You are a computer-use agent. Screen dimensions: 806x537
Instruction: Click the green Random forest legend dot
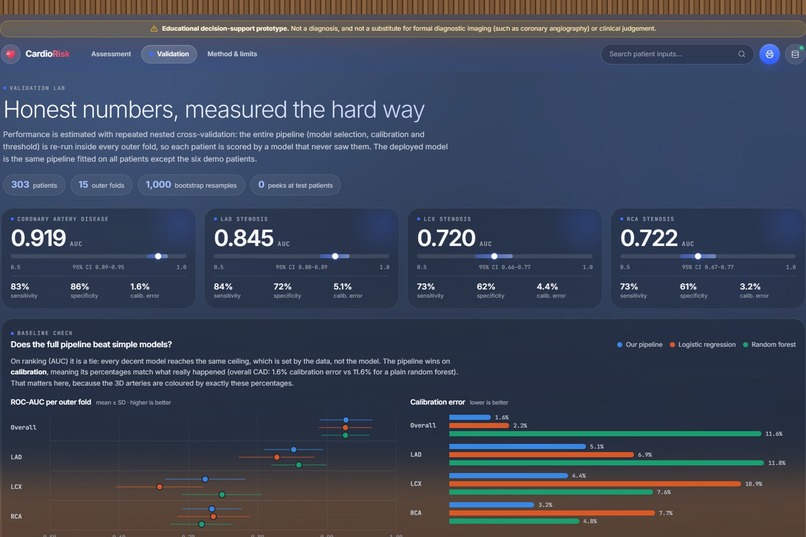point(745,345)
